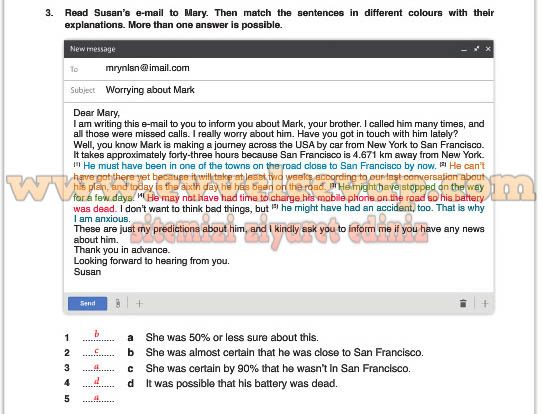Select the answer blank for item 3

coord(98,367)
